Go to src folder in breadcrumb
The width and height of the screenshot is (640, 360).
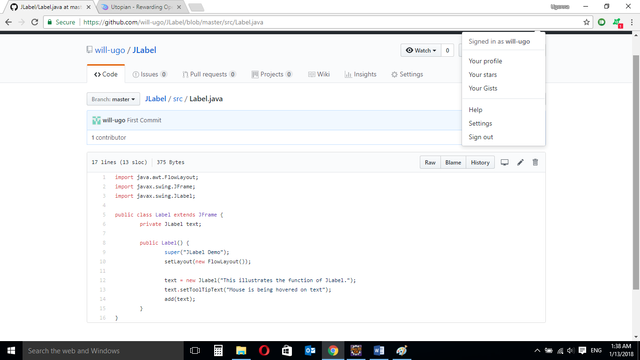[178, 99]
